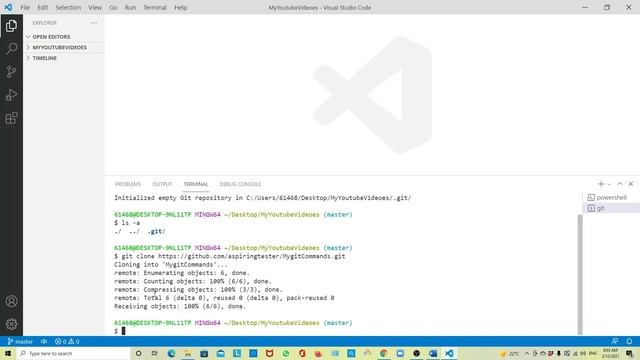Switch to the PROBLEMS panel tab
The image size is (640, 360).
pos(128,184)
